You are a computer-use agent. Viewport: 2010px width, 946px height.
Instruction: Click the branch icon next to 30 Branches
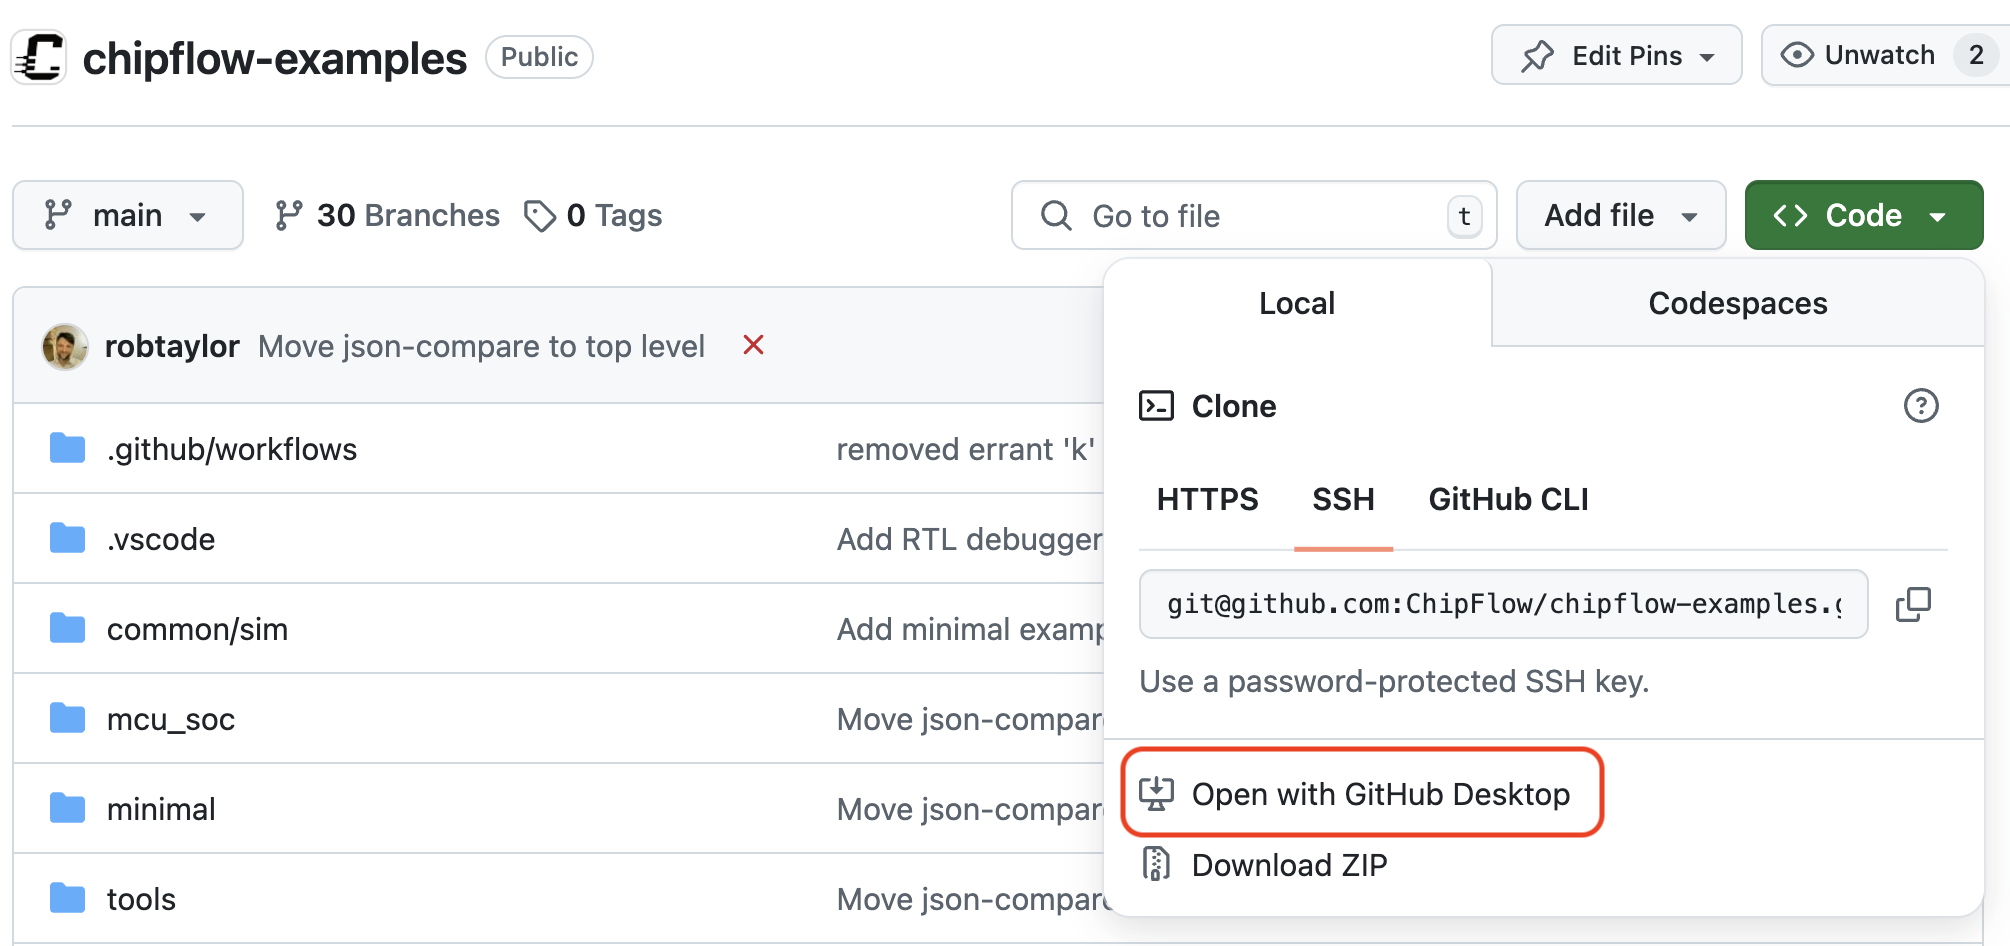[x=290, y=215]
